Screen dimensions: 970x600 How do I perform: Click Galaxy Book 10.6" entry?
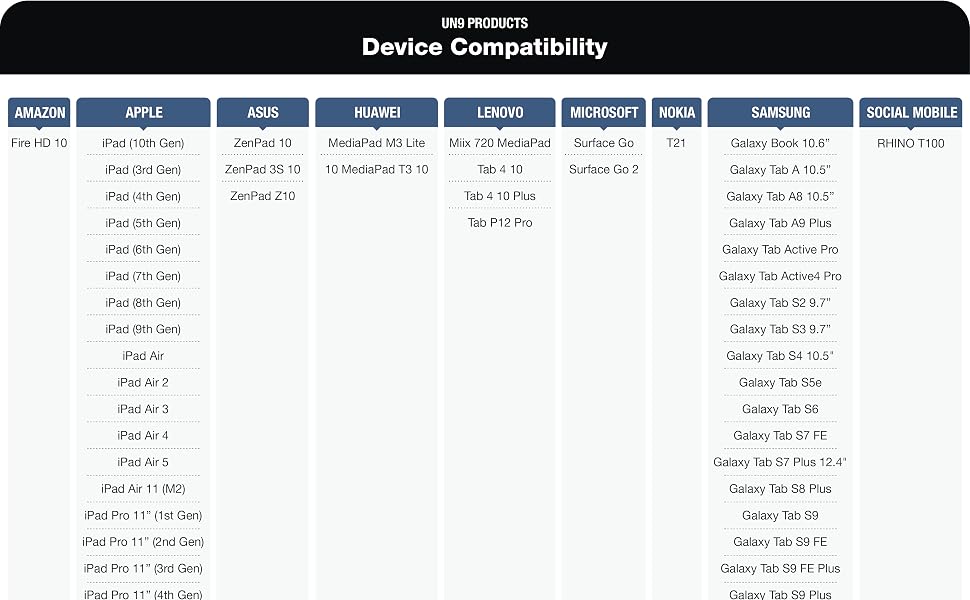click(x=780, y=143)
